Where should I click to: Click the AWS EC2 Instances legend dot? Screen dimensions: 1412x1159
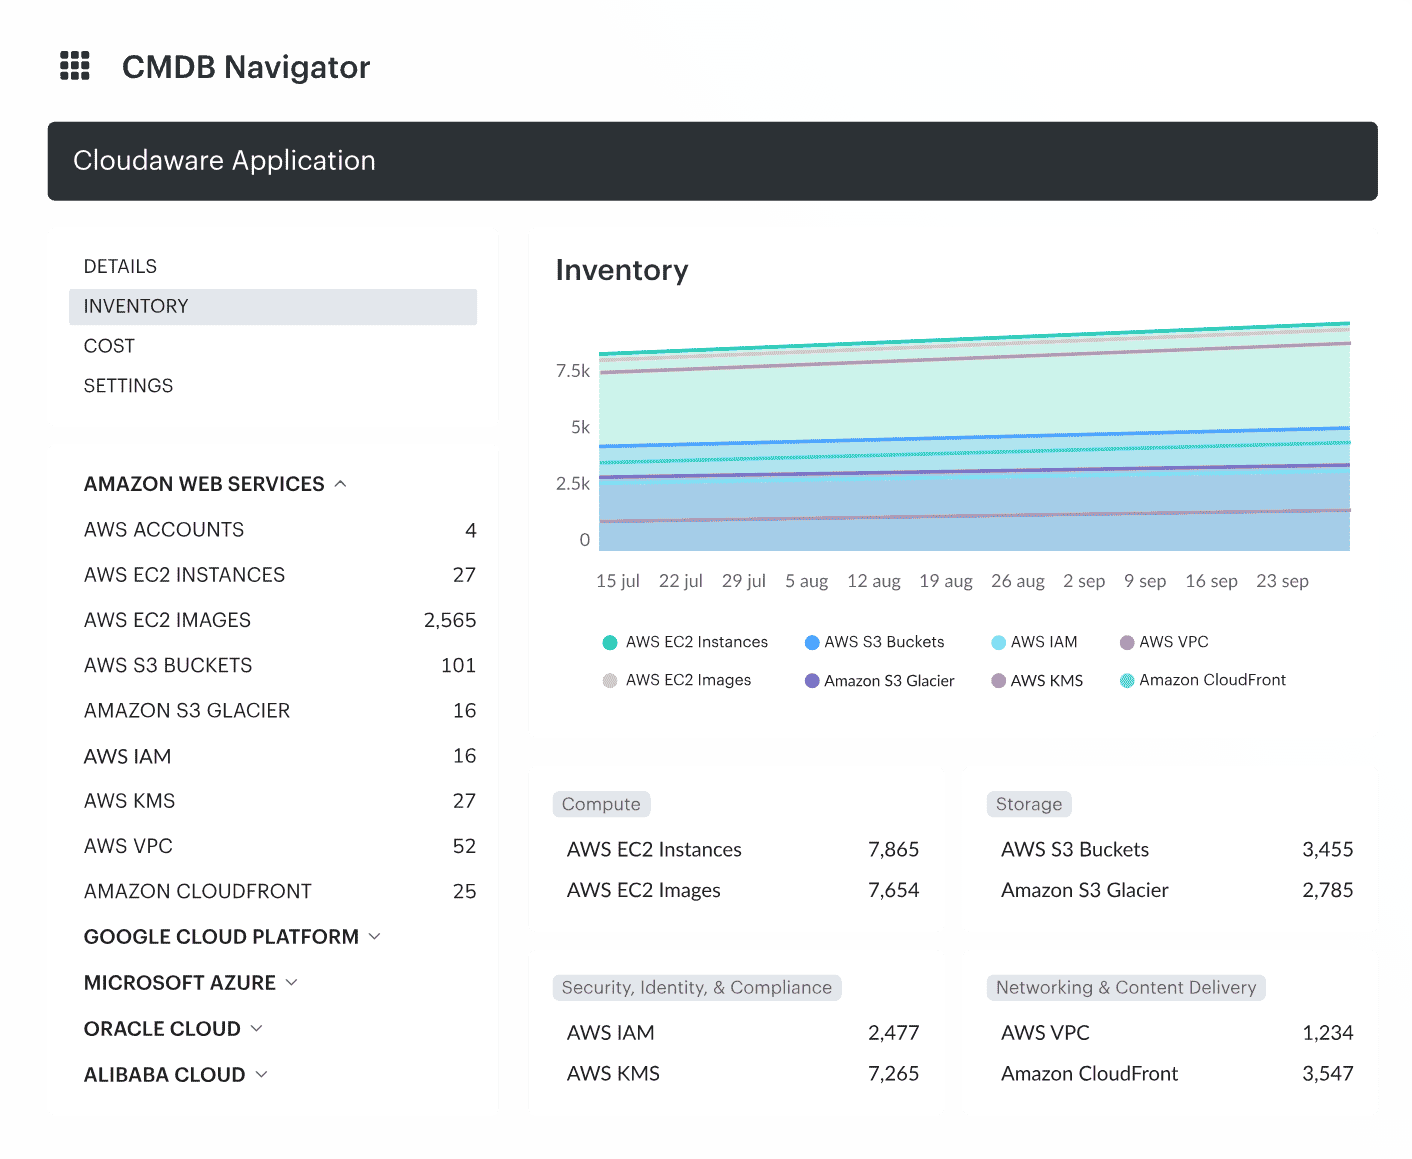click(x=609, y=642)
